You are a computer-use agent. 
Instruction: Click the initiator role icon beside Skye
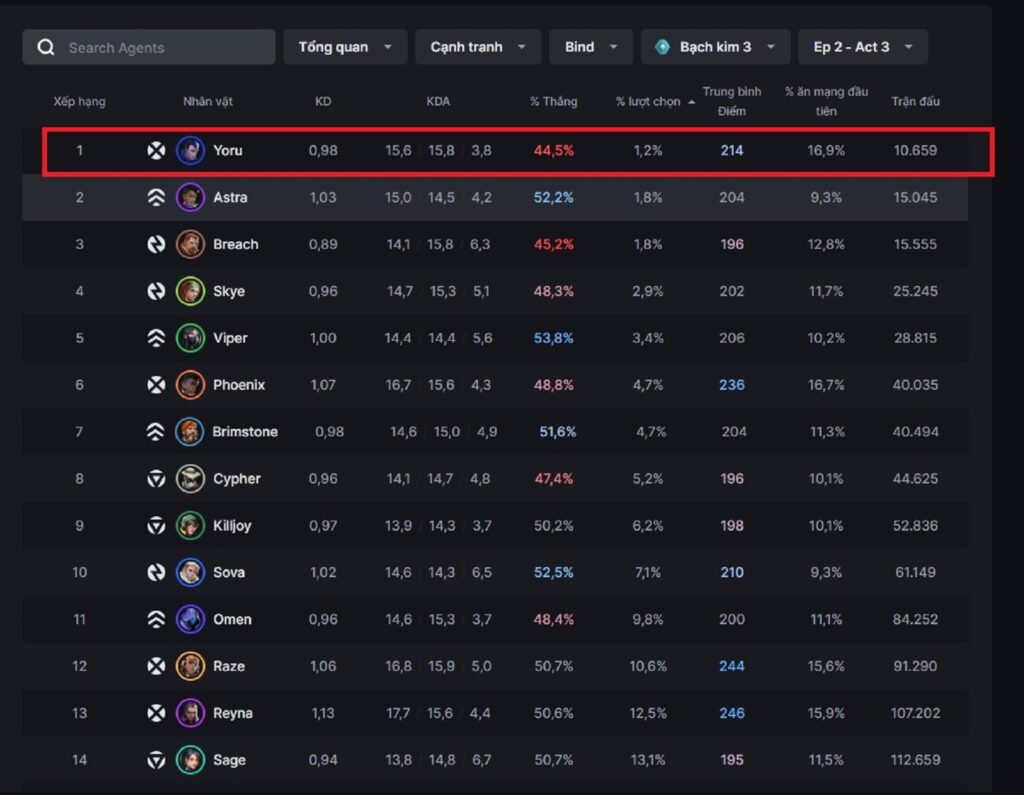pyautogui.click(x=156, y=291)
